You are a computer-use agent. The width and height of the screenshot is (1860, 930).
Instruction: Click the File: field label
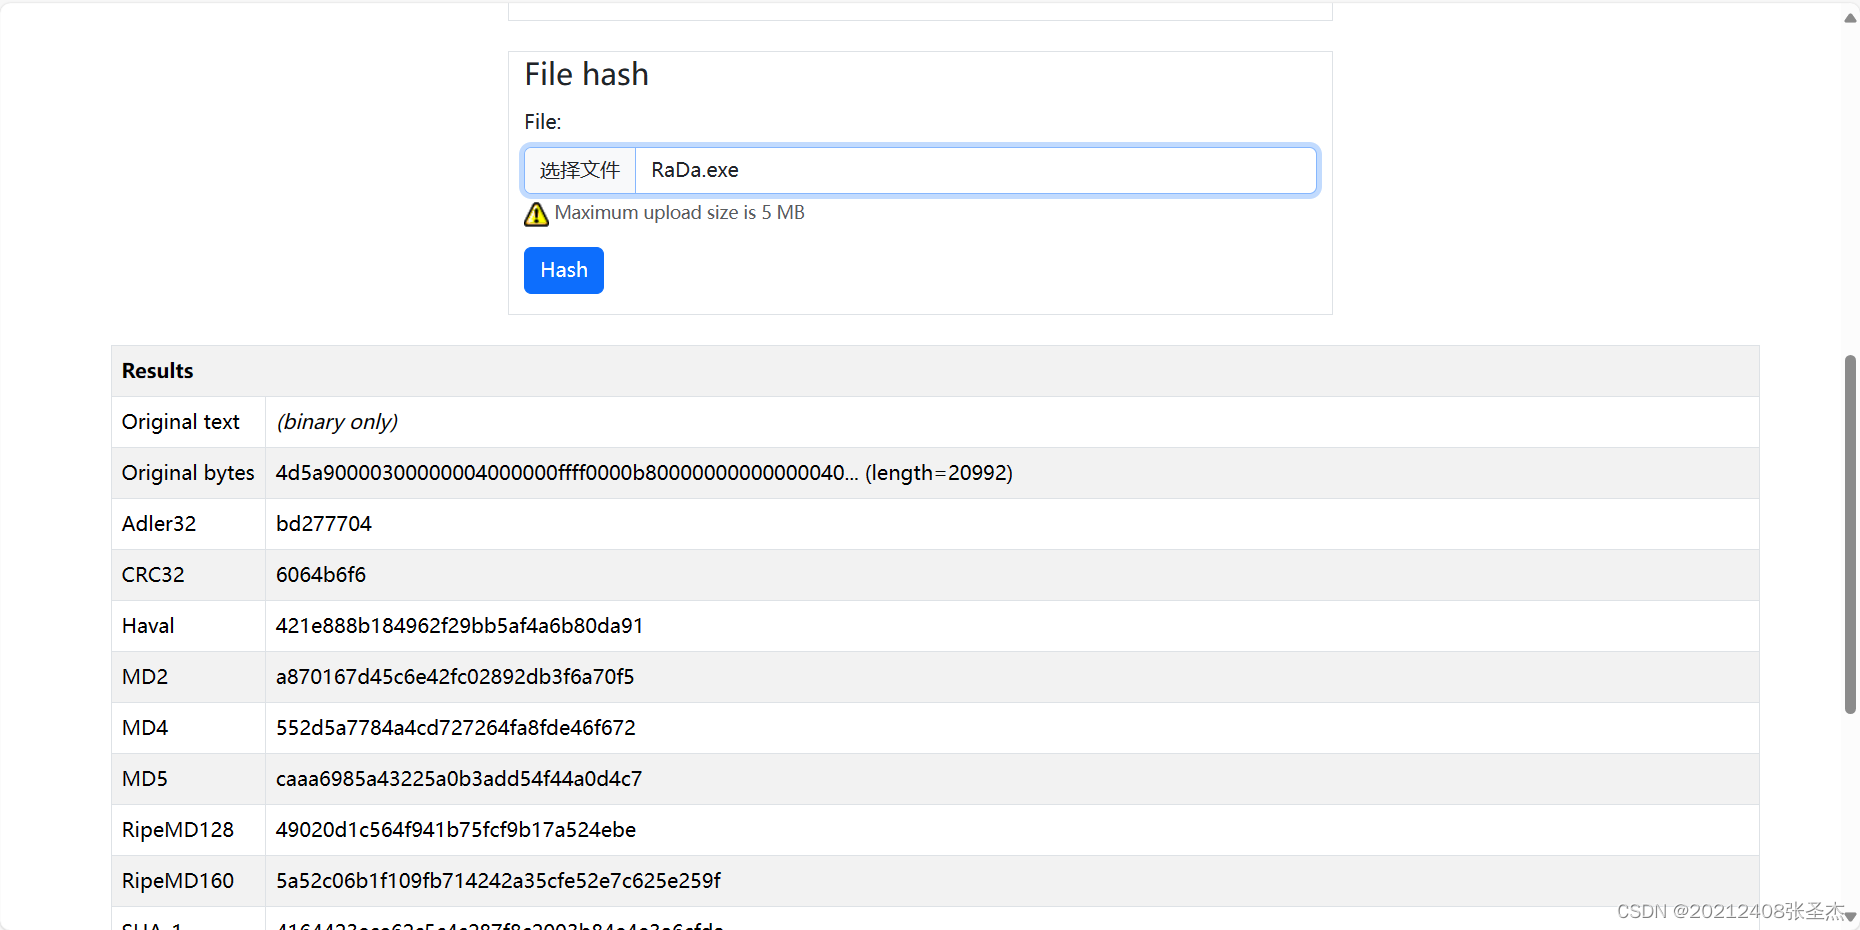[x=543, y=122]
